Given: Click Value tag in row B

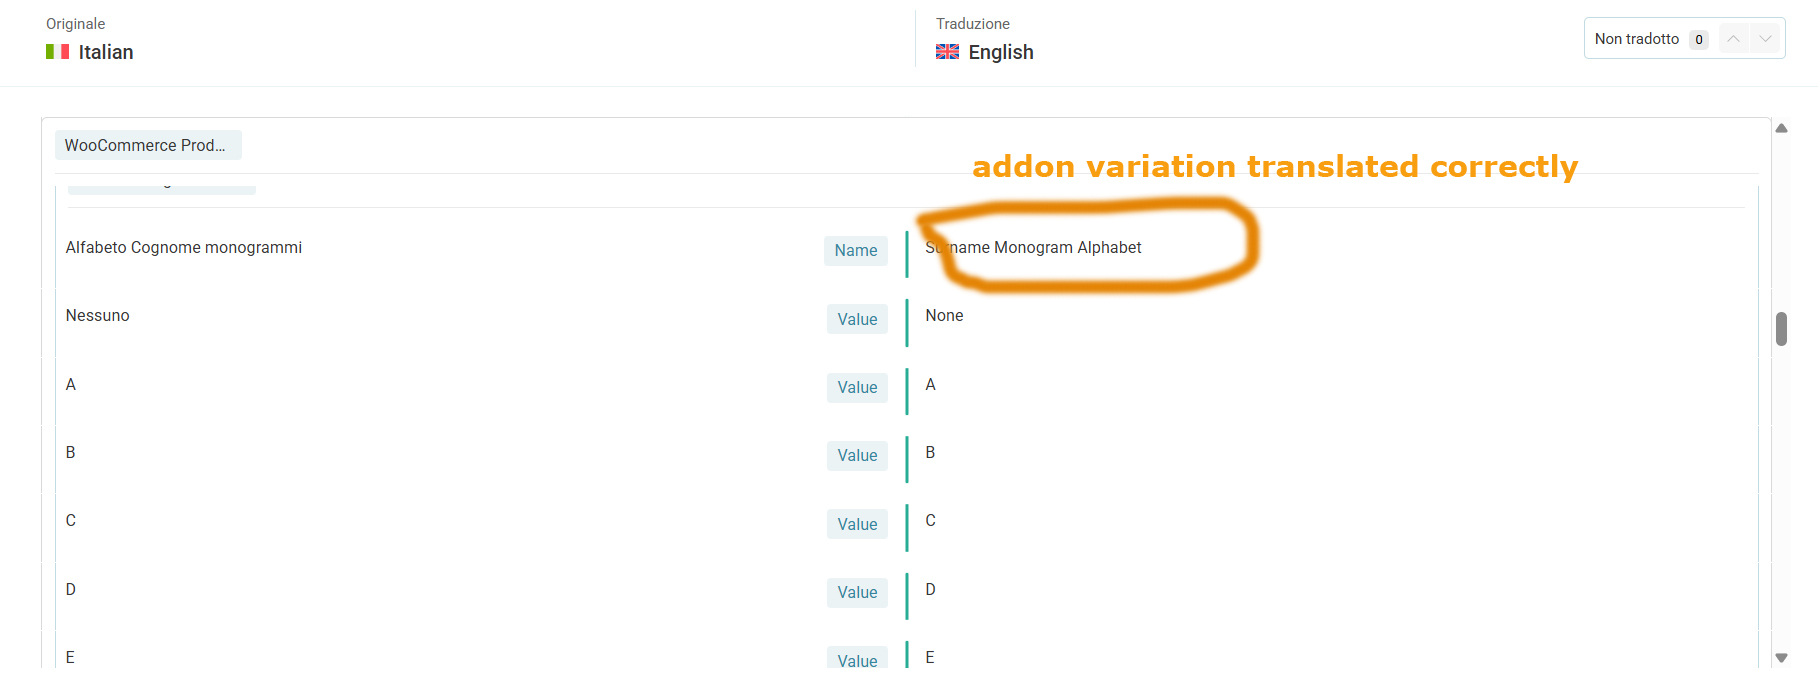Looking at the screenshot, I should click(857, 456).
